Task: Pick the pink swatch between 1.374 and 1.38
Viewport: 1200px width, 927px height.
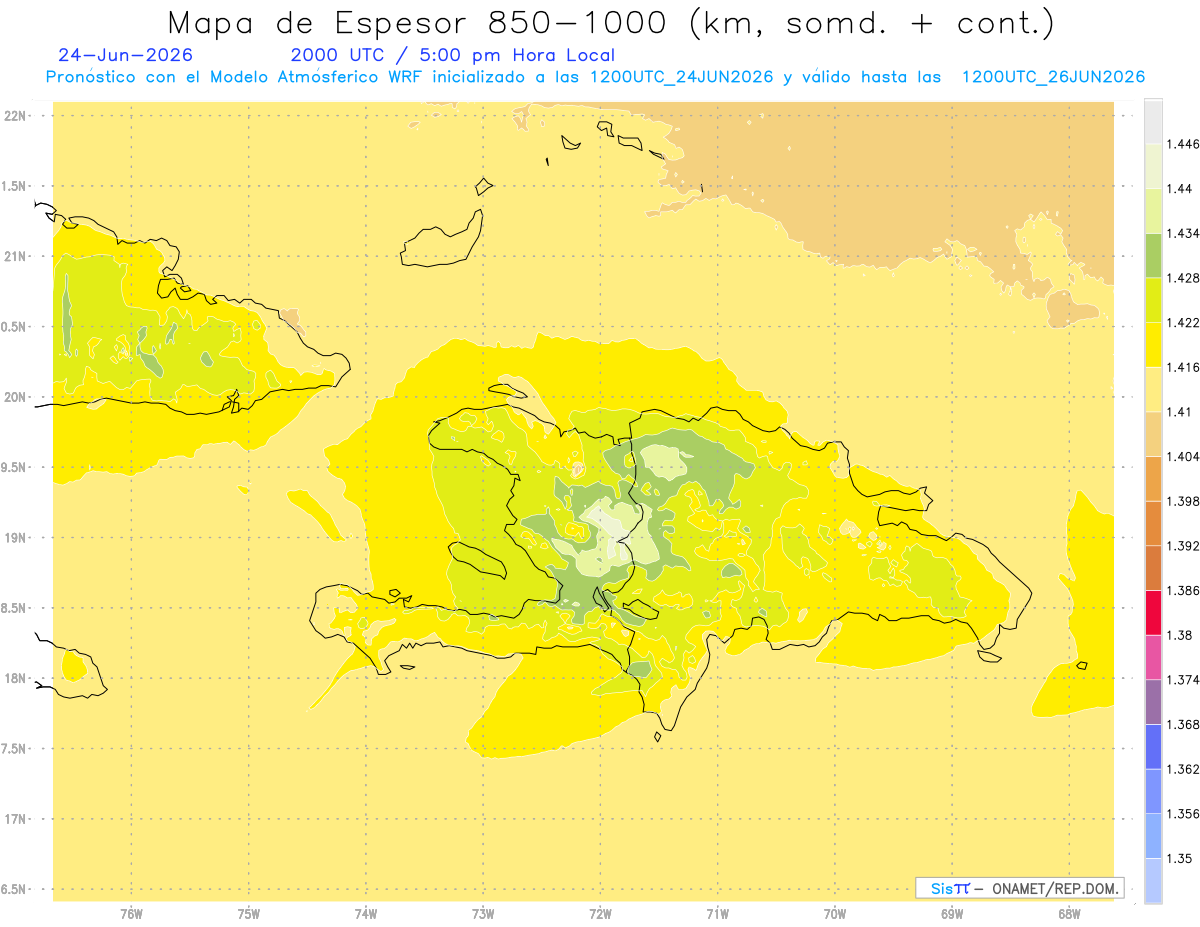Action: coord(1154,657)
